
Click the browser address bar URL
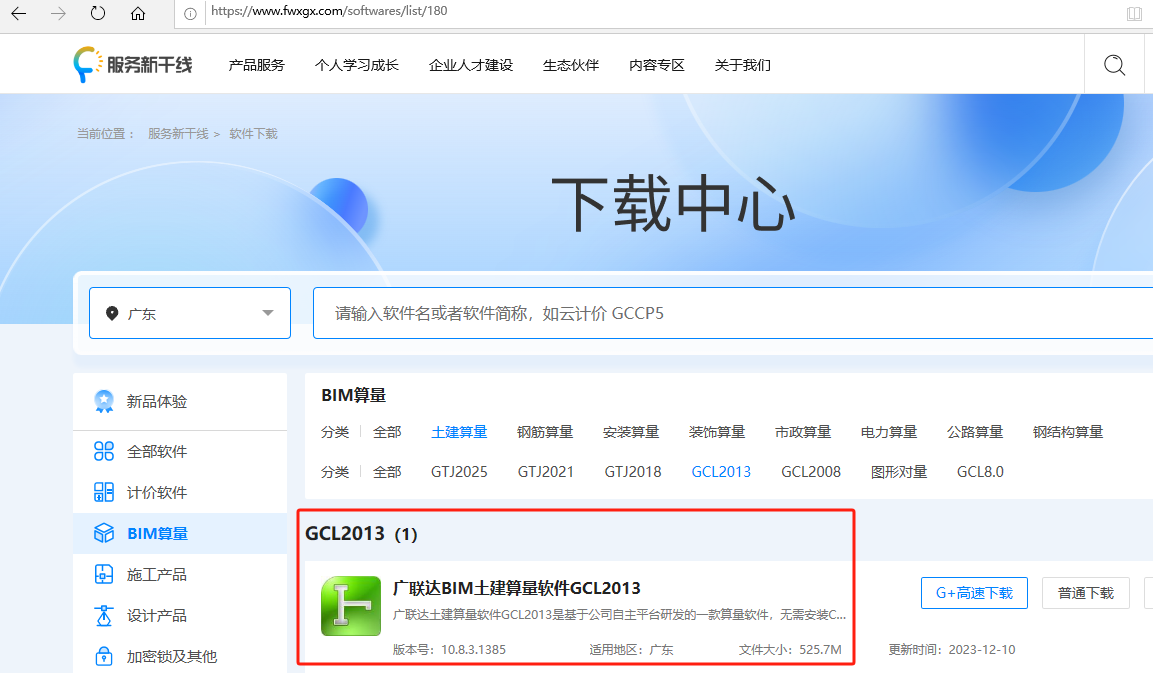tap(329, 11)
